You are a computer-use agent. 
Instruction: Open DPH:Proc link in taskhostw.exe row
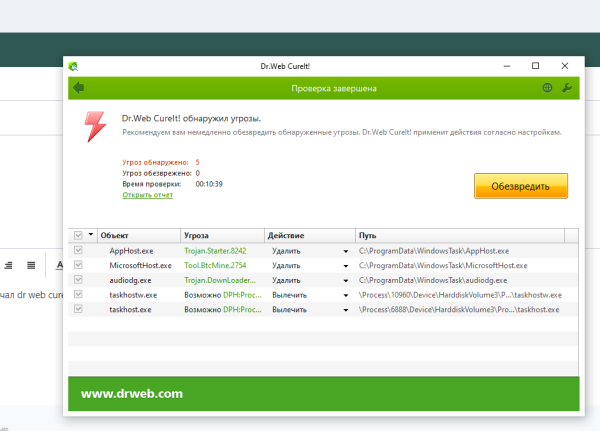[x=242, y=295]
